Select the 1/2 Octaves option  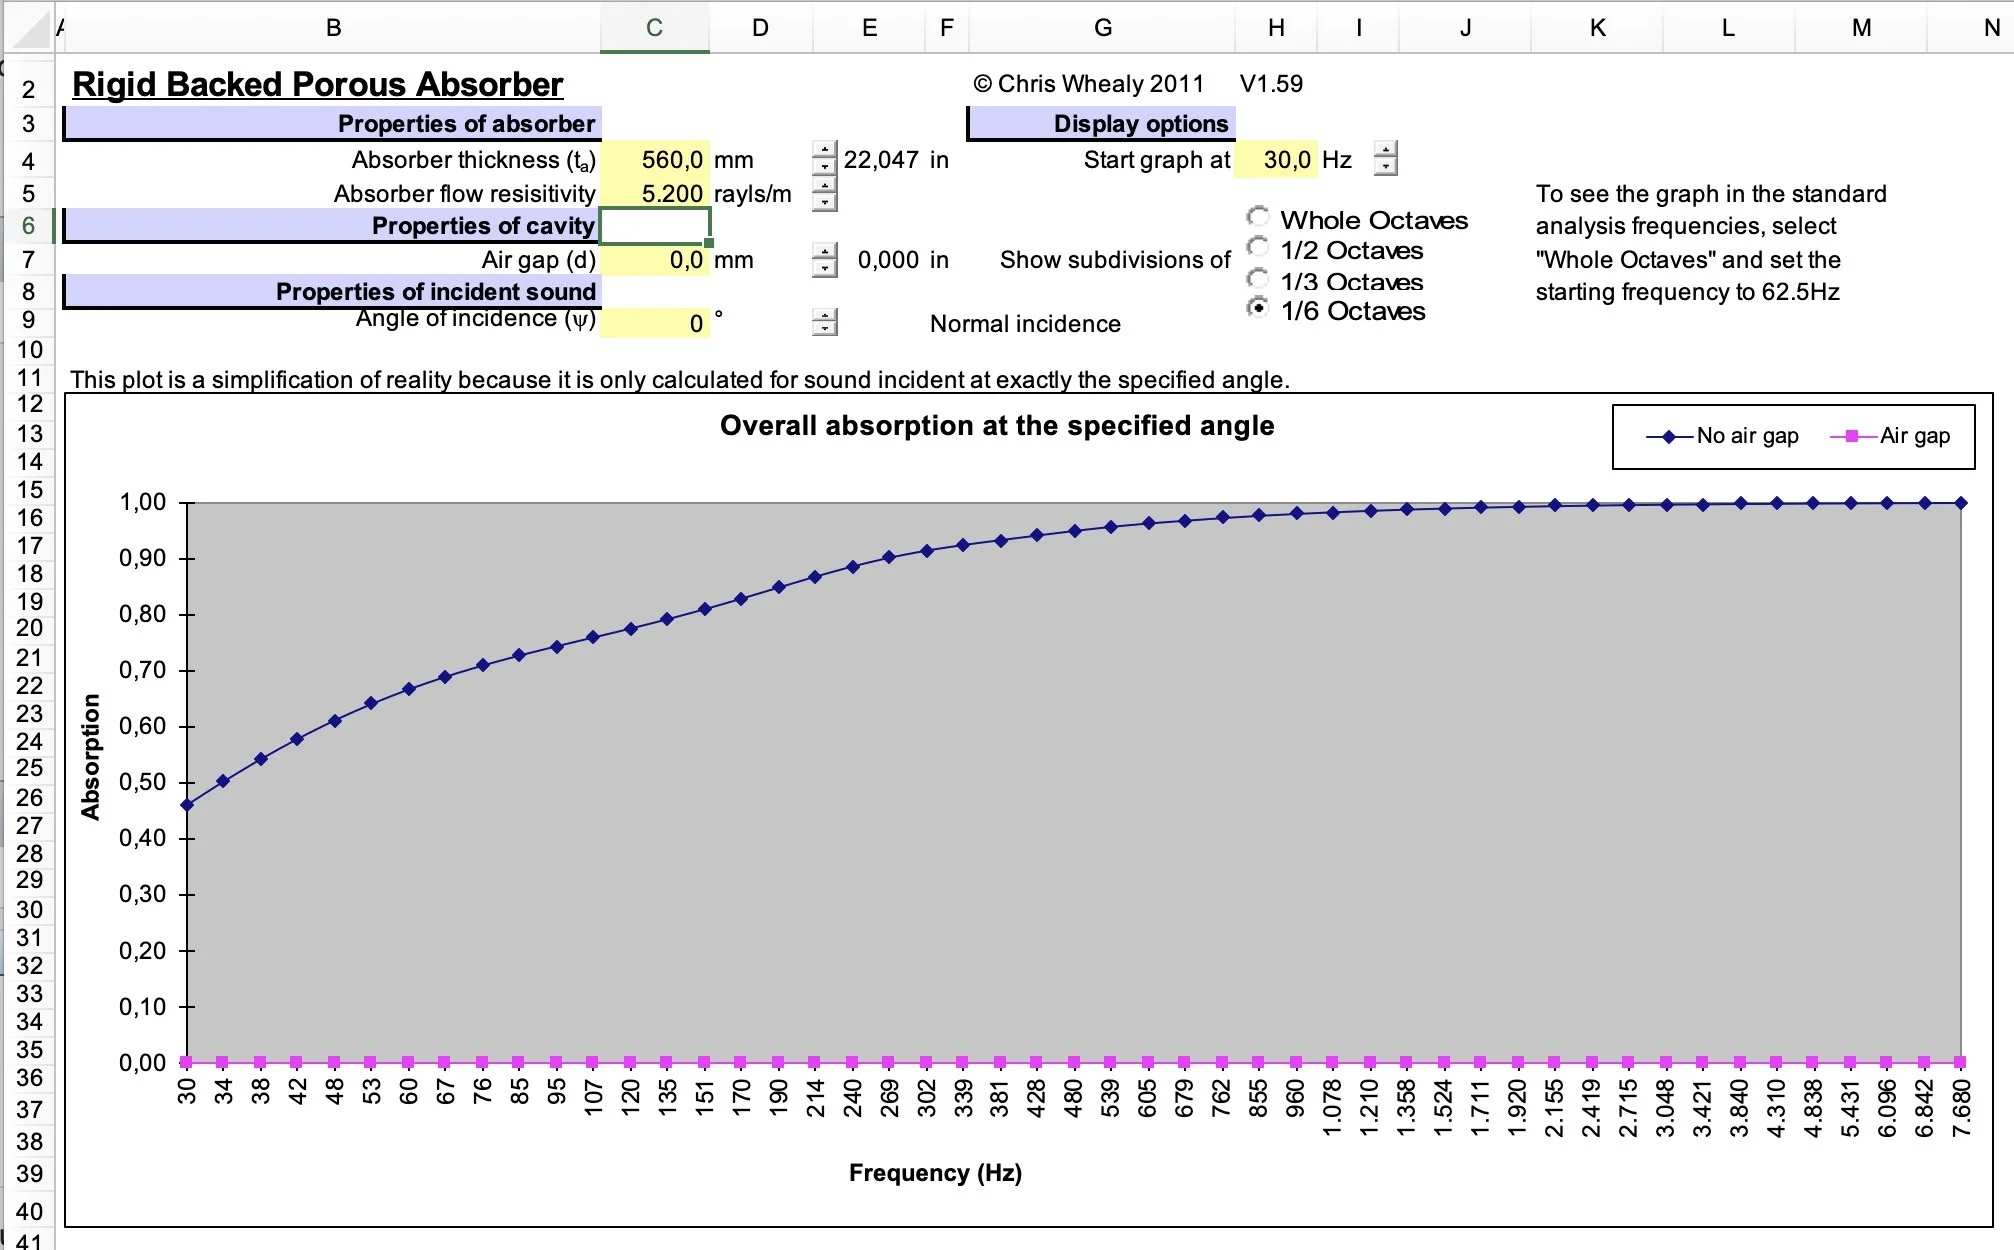pos(1258,248)
